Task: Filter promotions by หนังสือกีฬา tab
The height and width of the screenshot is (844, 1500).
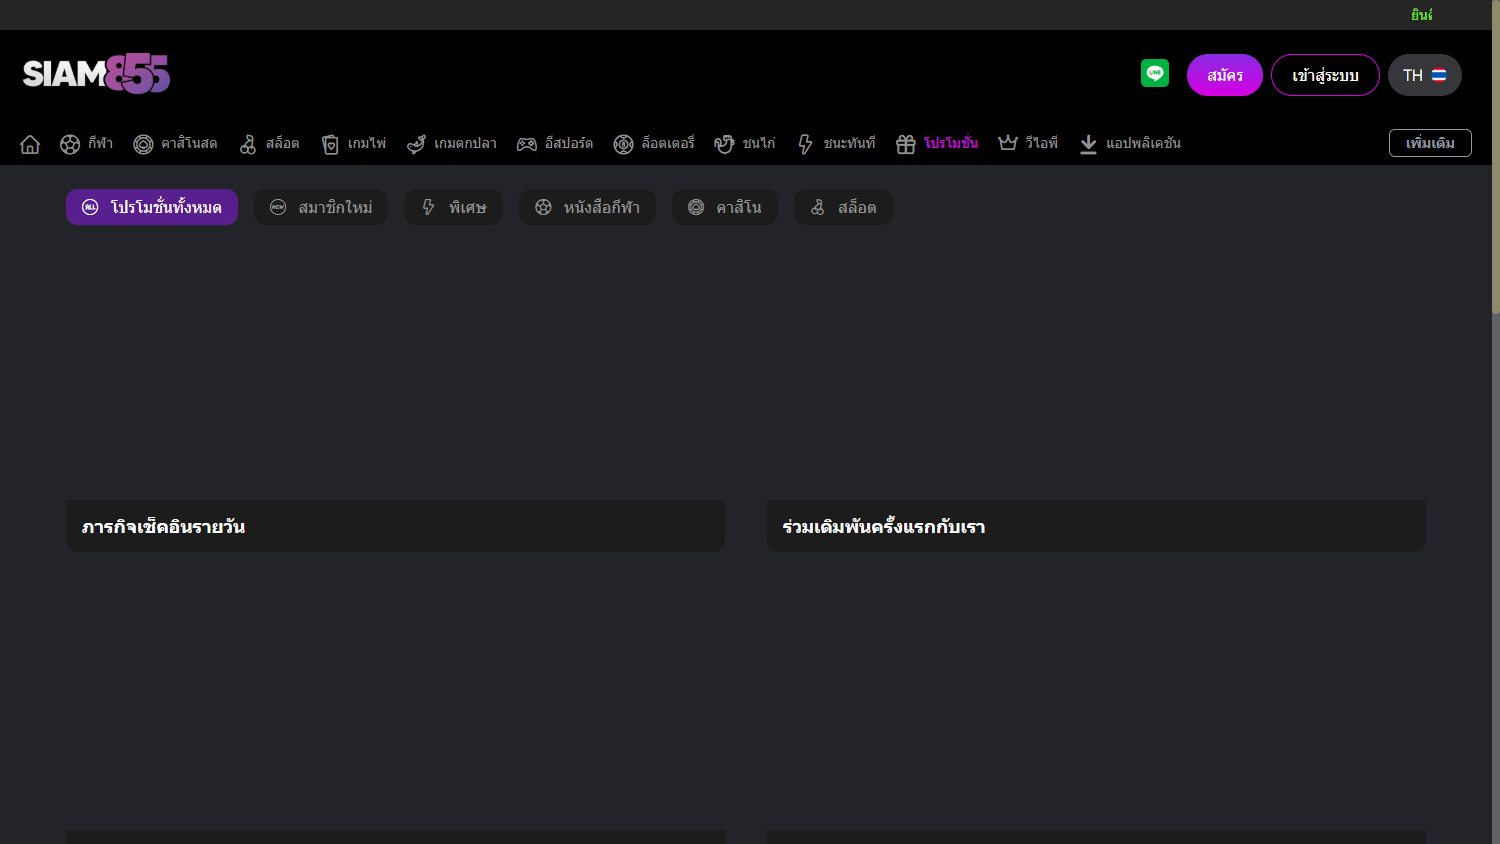Action: pos(587,207)
